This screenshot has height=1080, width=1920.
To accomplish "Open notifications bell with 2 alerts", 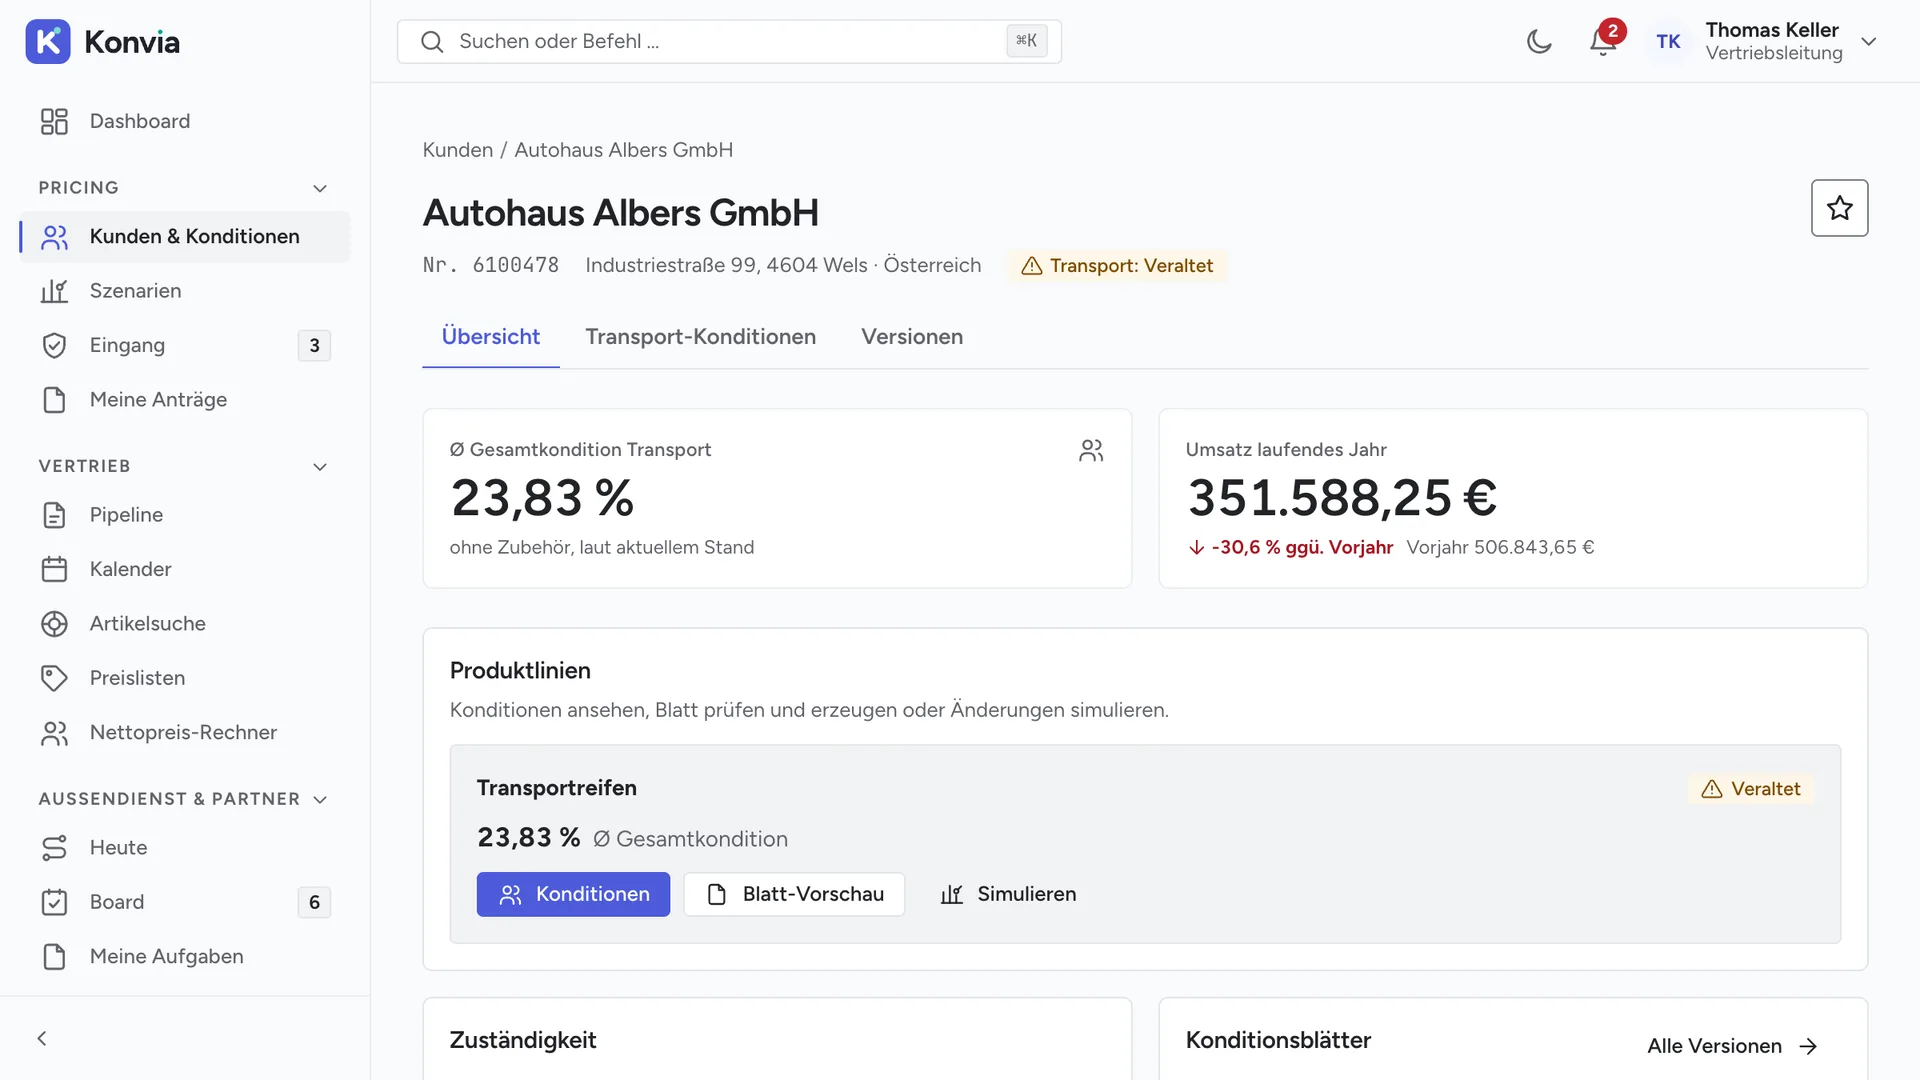I will point(1603,41).
